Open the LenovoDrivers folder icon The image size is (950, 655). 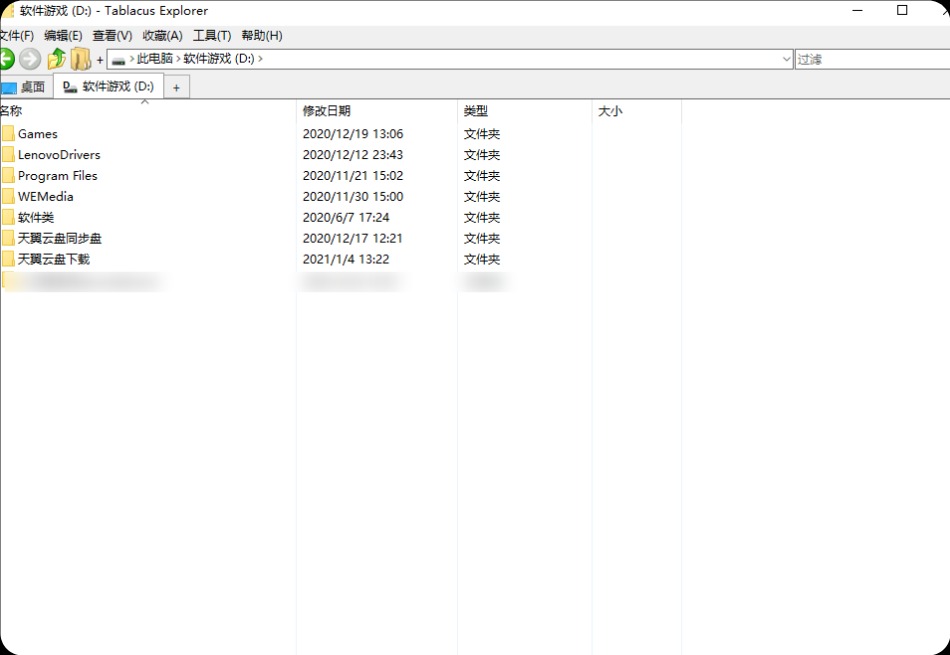[x=10, y=154]
